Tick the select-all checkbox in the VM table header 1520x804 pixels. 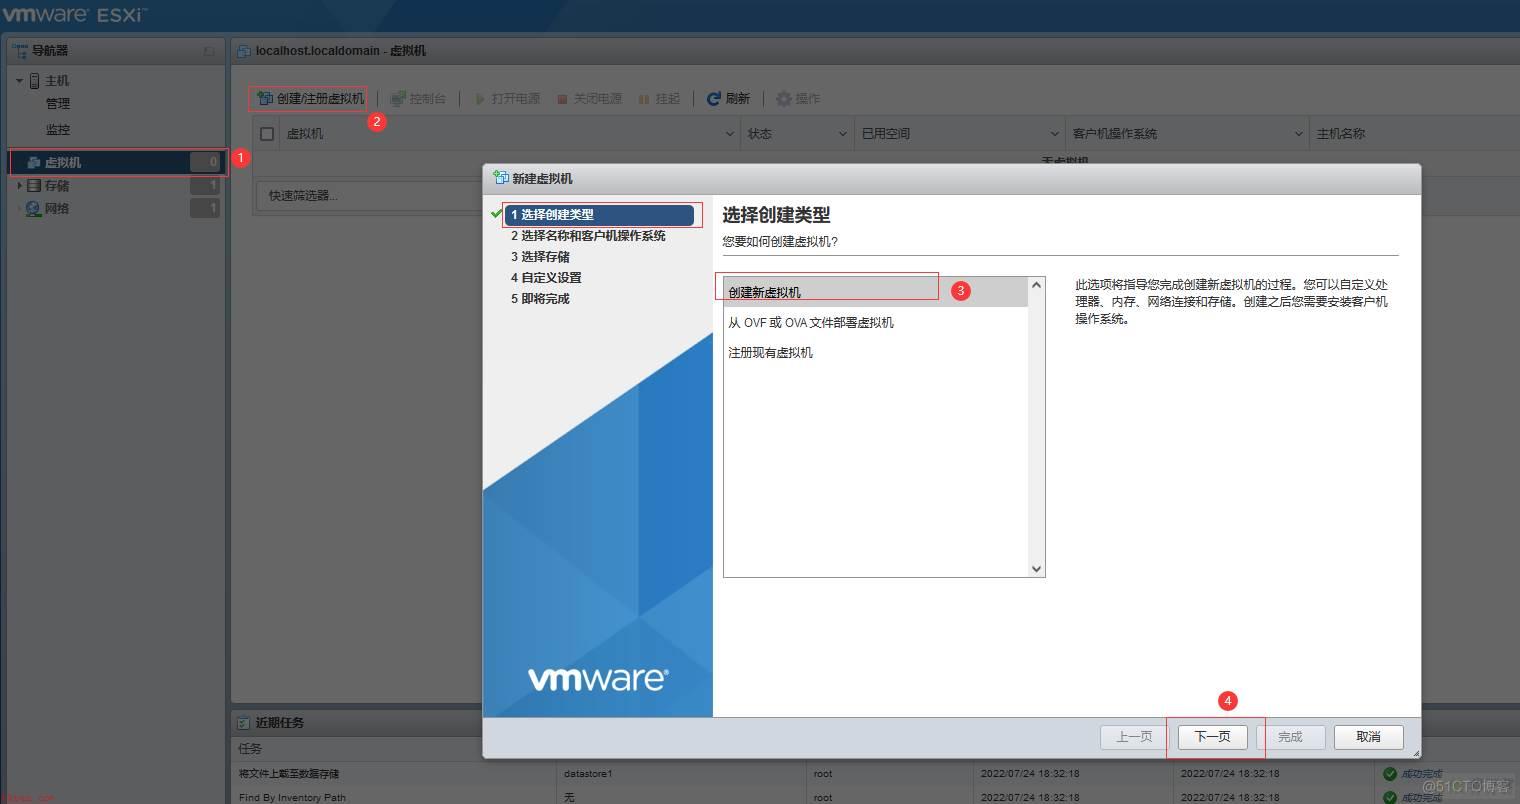coord(267,133)
